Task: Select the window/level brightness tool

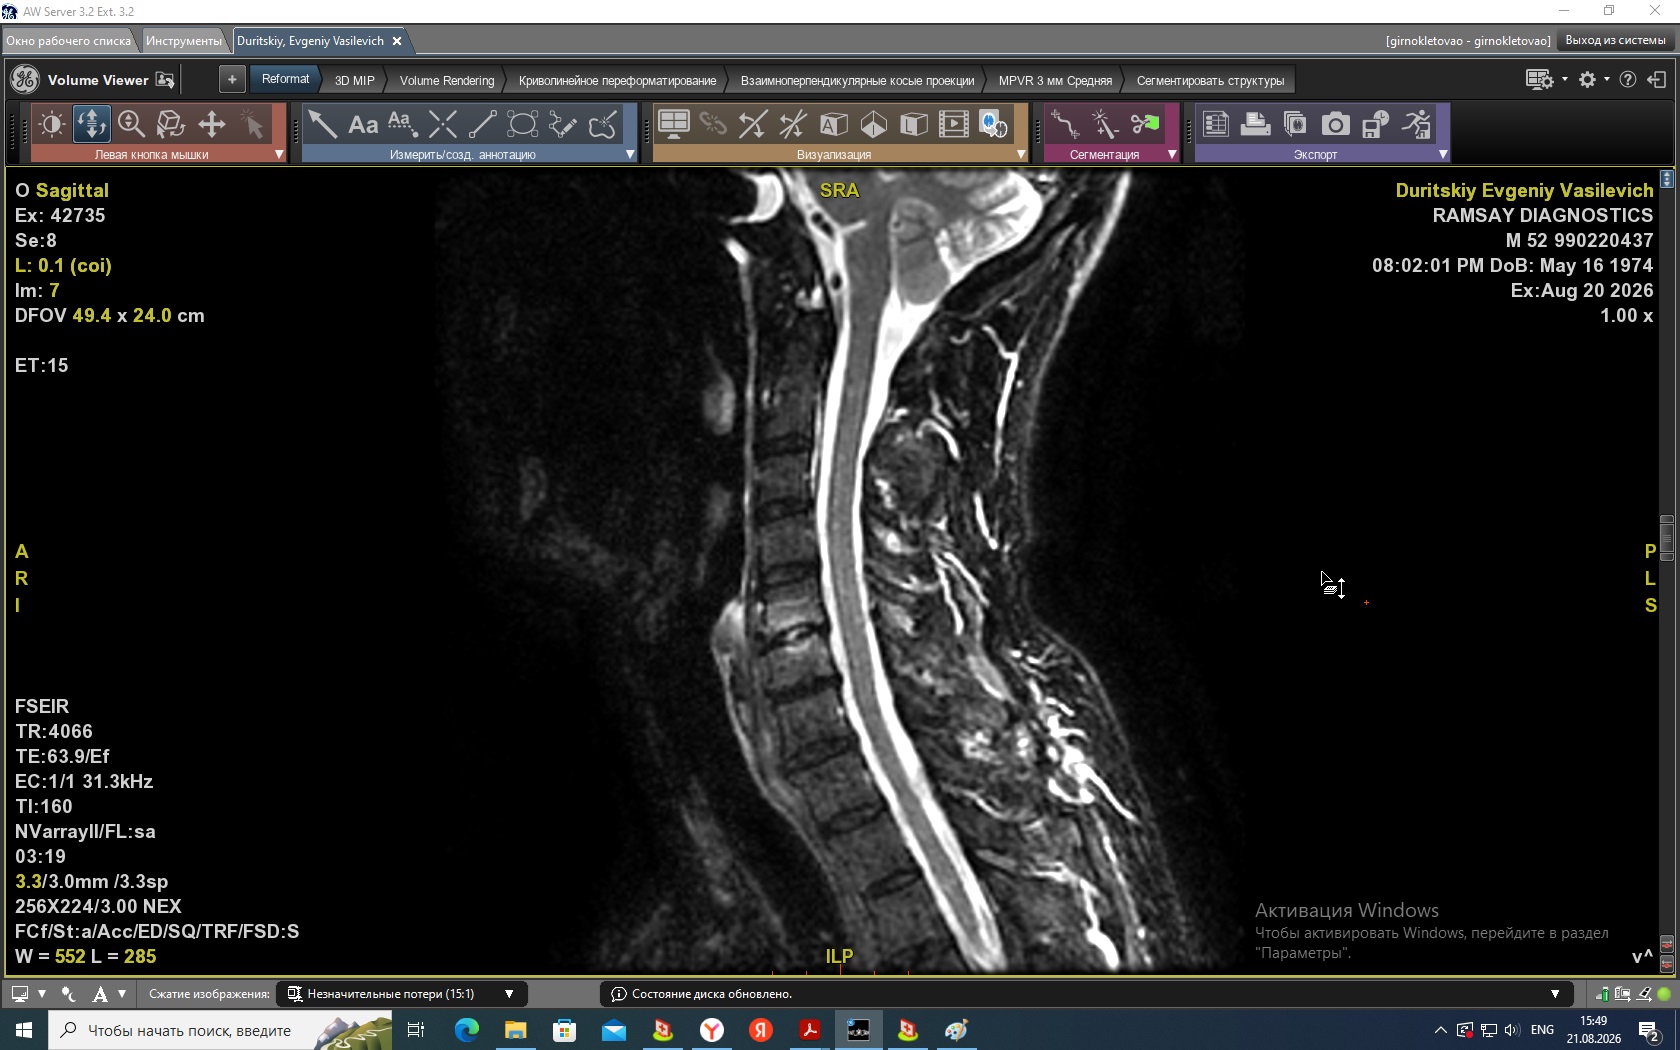Action: click(x=52, y=125)
